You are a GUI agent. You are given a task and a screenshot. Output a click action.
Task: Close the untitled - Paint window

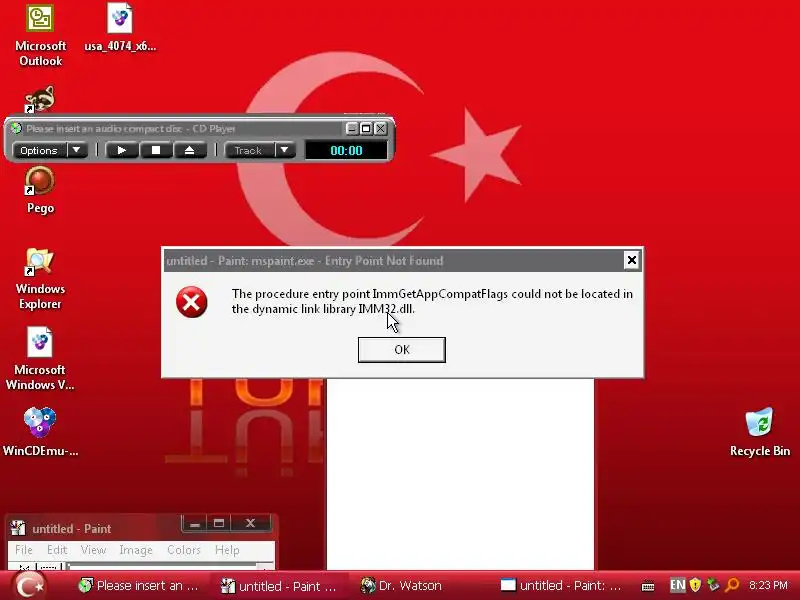point(251,523)
